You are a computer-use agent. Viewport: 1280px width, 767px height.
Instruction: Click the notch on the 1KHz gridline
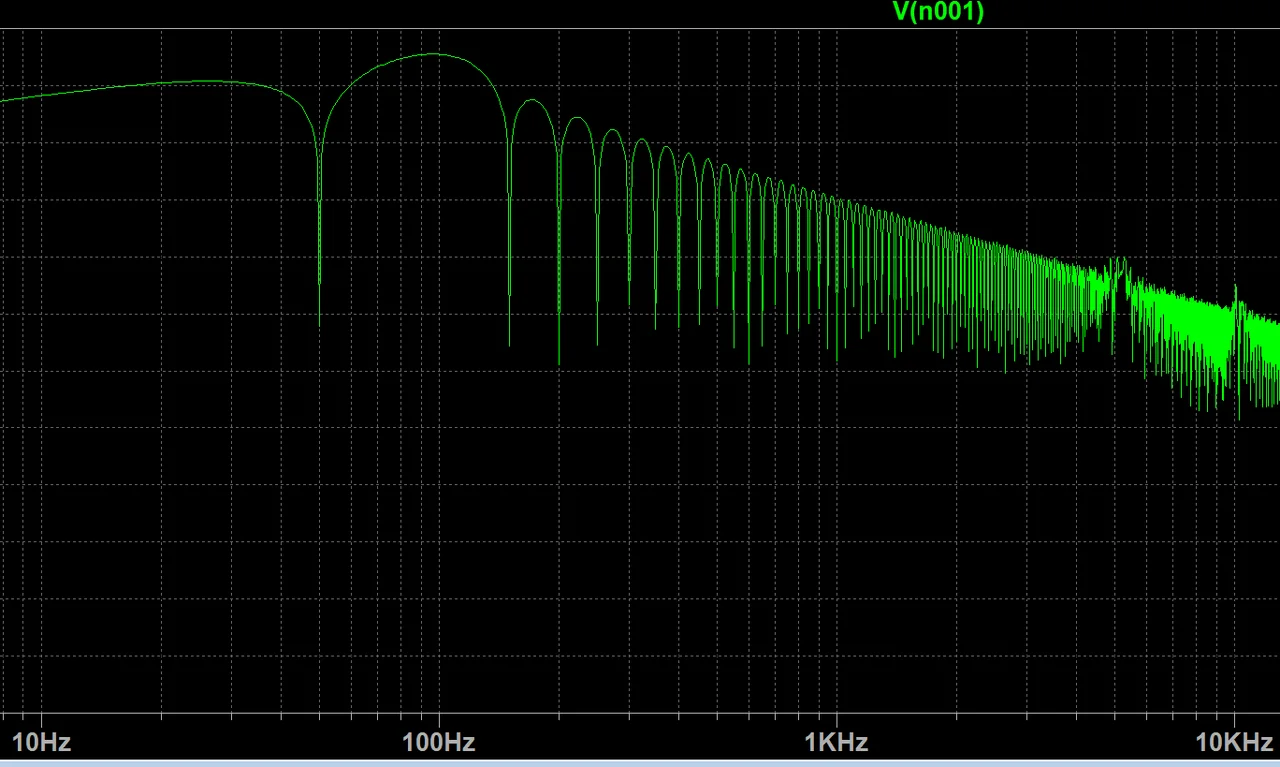tap(836, 350)
